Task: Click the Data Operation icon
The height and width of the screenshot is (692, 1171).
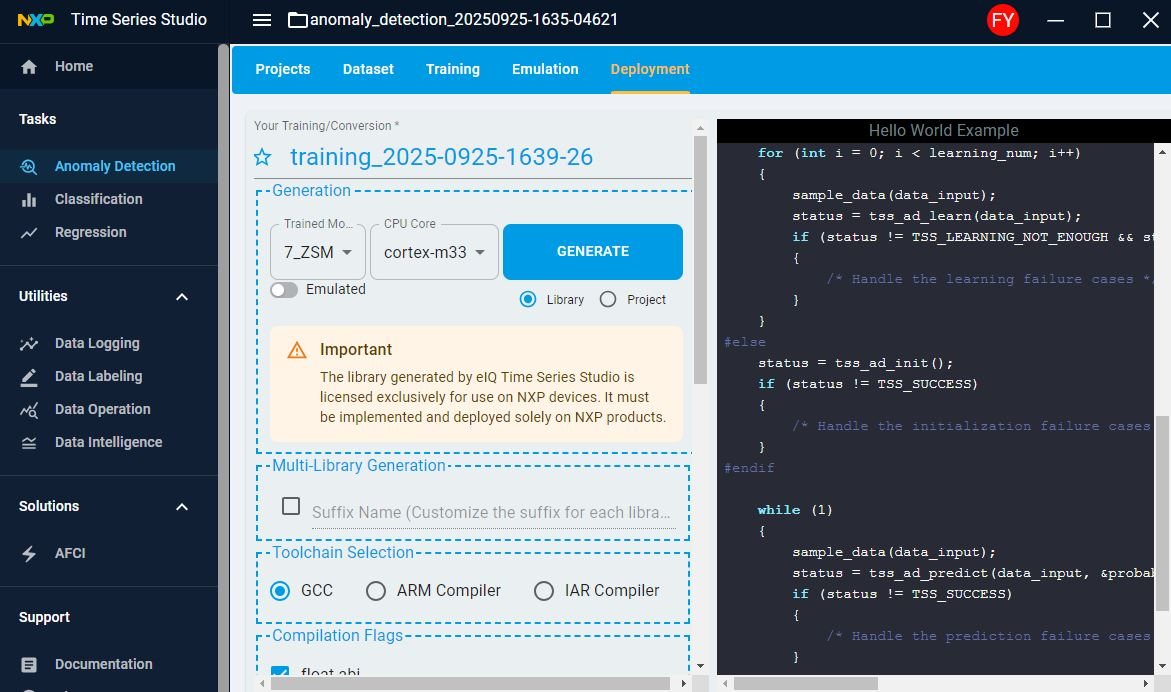Action: [x=29, y=410]
